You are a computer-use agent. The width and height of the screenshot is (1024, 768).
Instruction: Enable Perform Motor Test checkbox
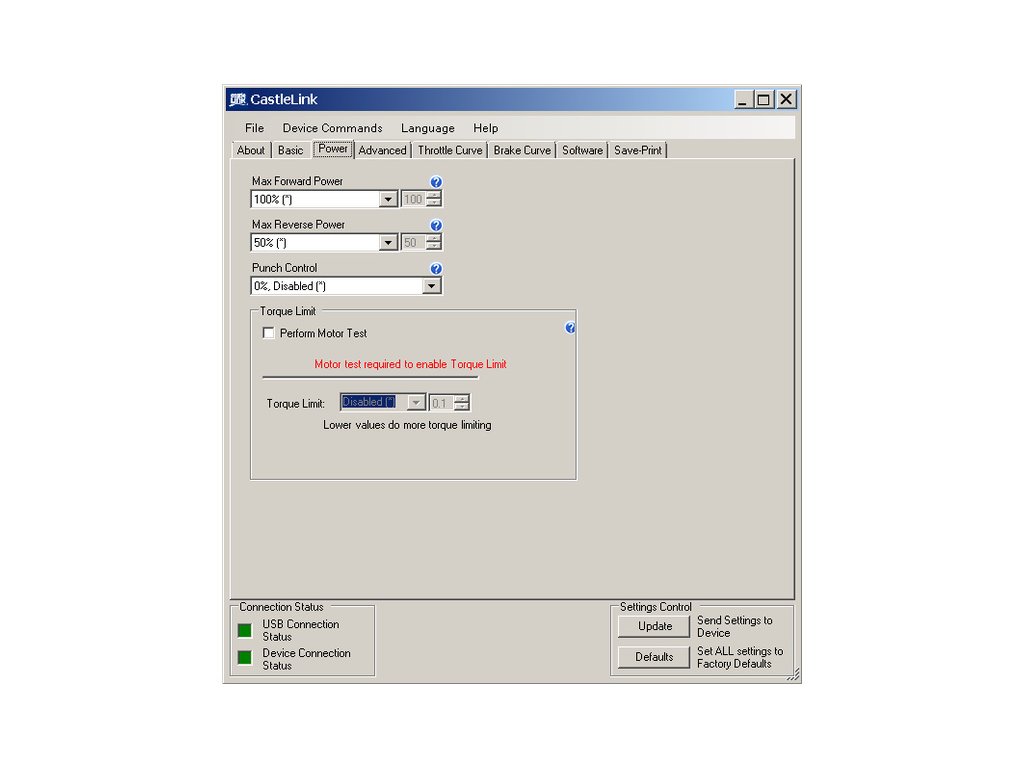coord(268,333)
